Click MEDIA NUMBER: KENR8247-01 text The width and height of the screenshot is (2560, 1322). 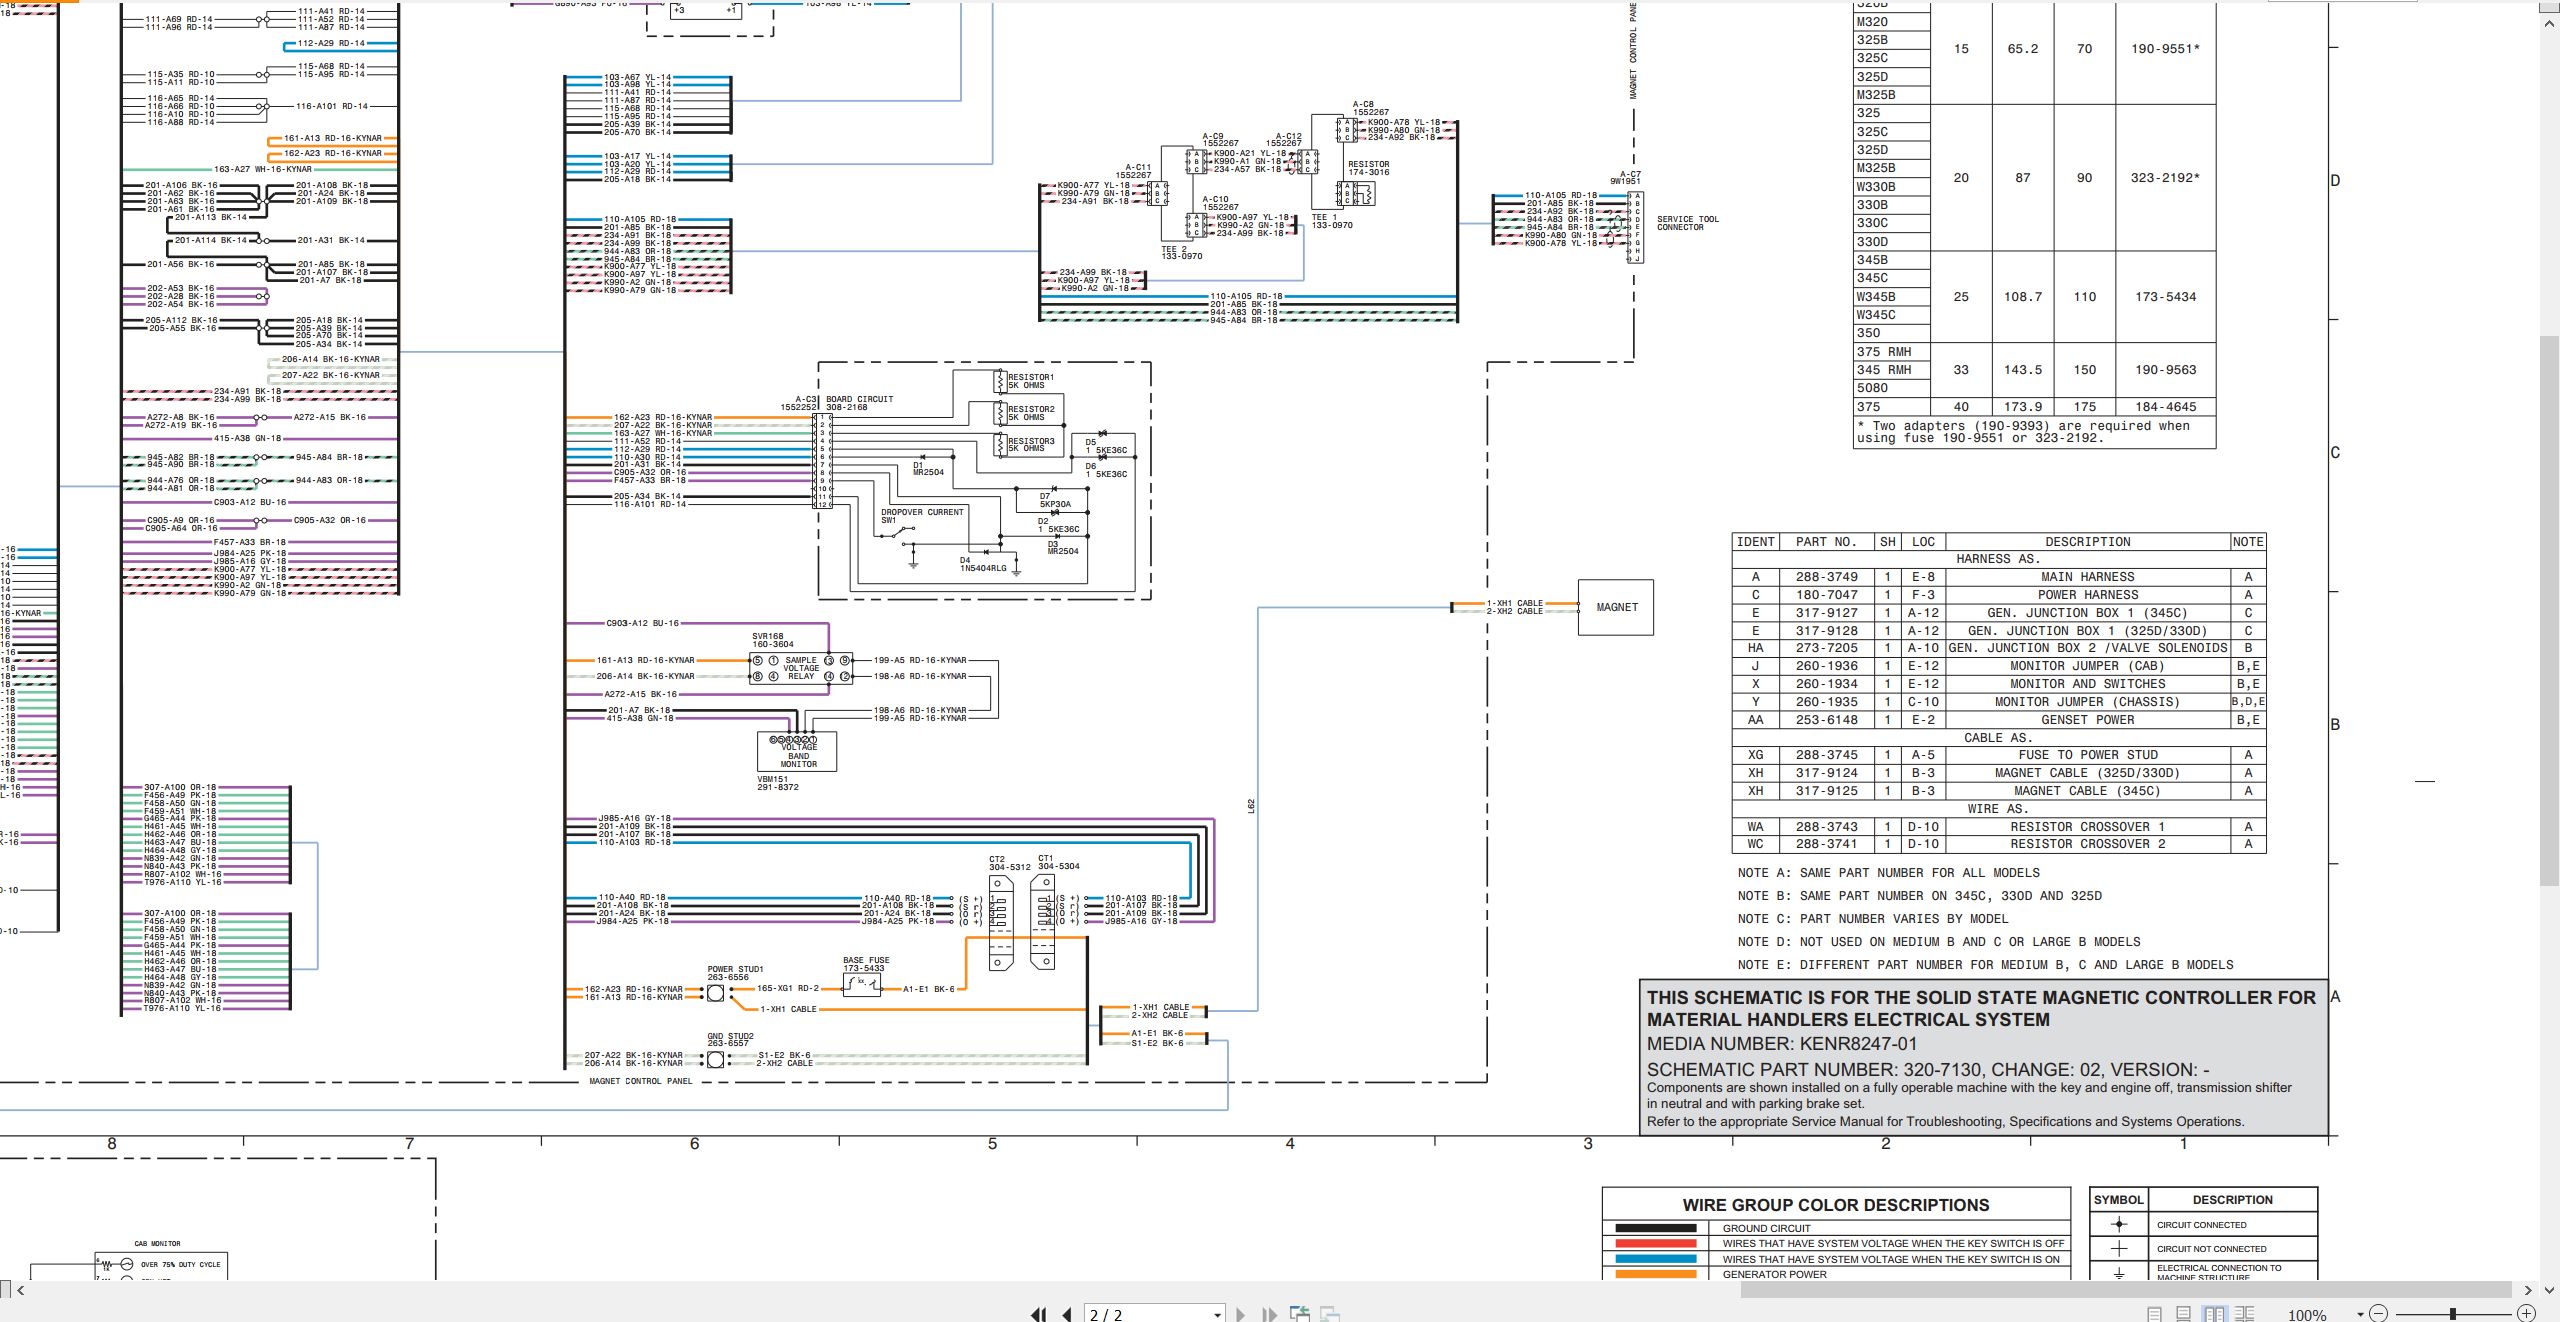click(x=1782, y=1044)
